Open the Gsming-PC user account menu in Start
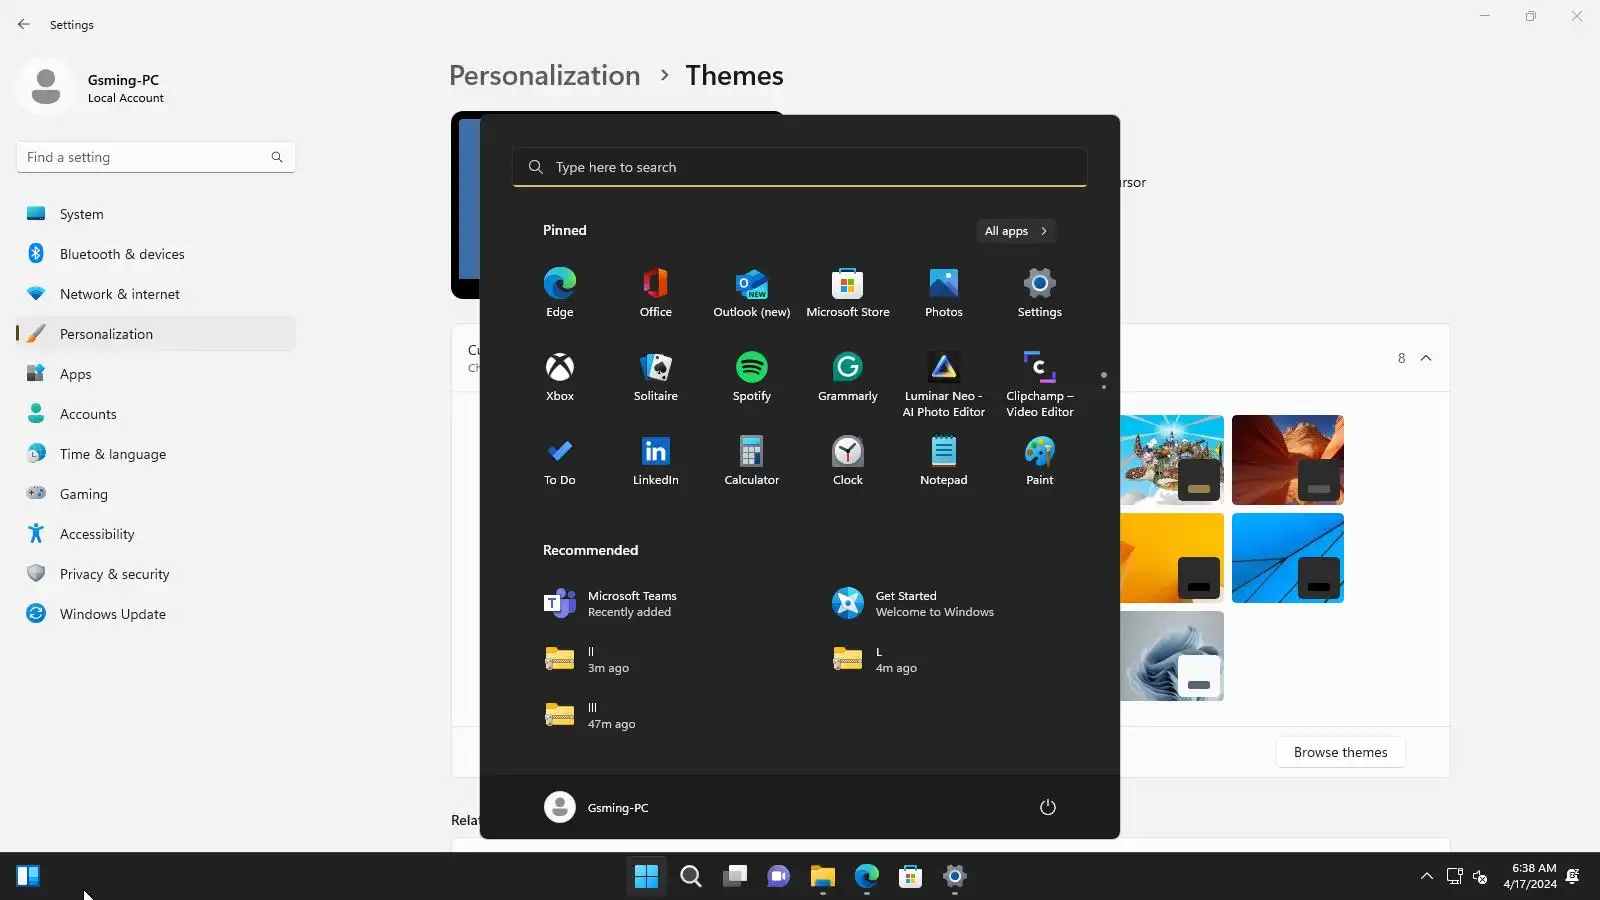1600x900 pixels. tap(597, 807)
